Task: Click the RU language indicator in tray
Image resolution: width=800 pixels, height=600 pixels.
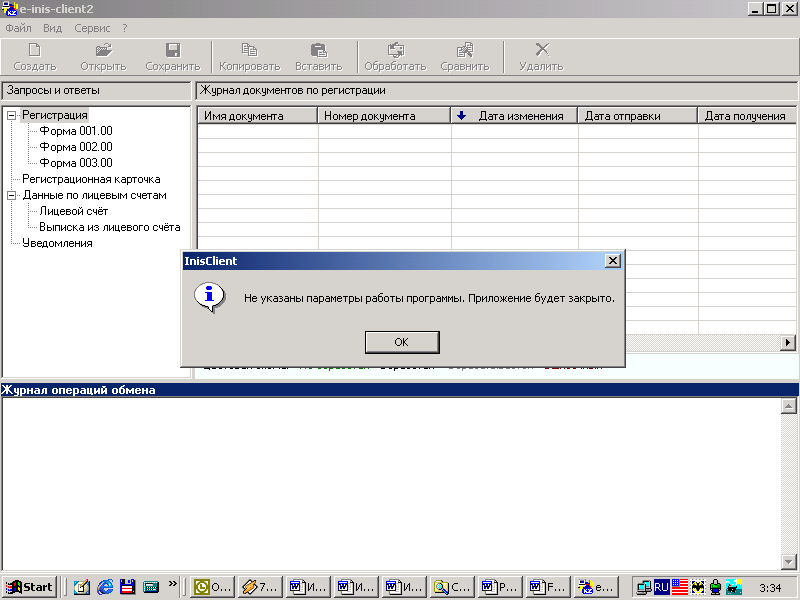Action: [661, 587]
